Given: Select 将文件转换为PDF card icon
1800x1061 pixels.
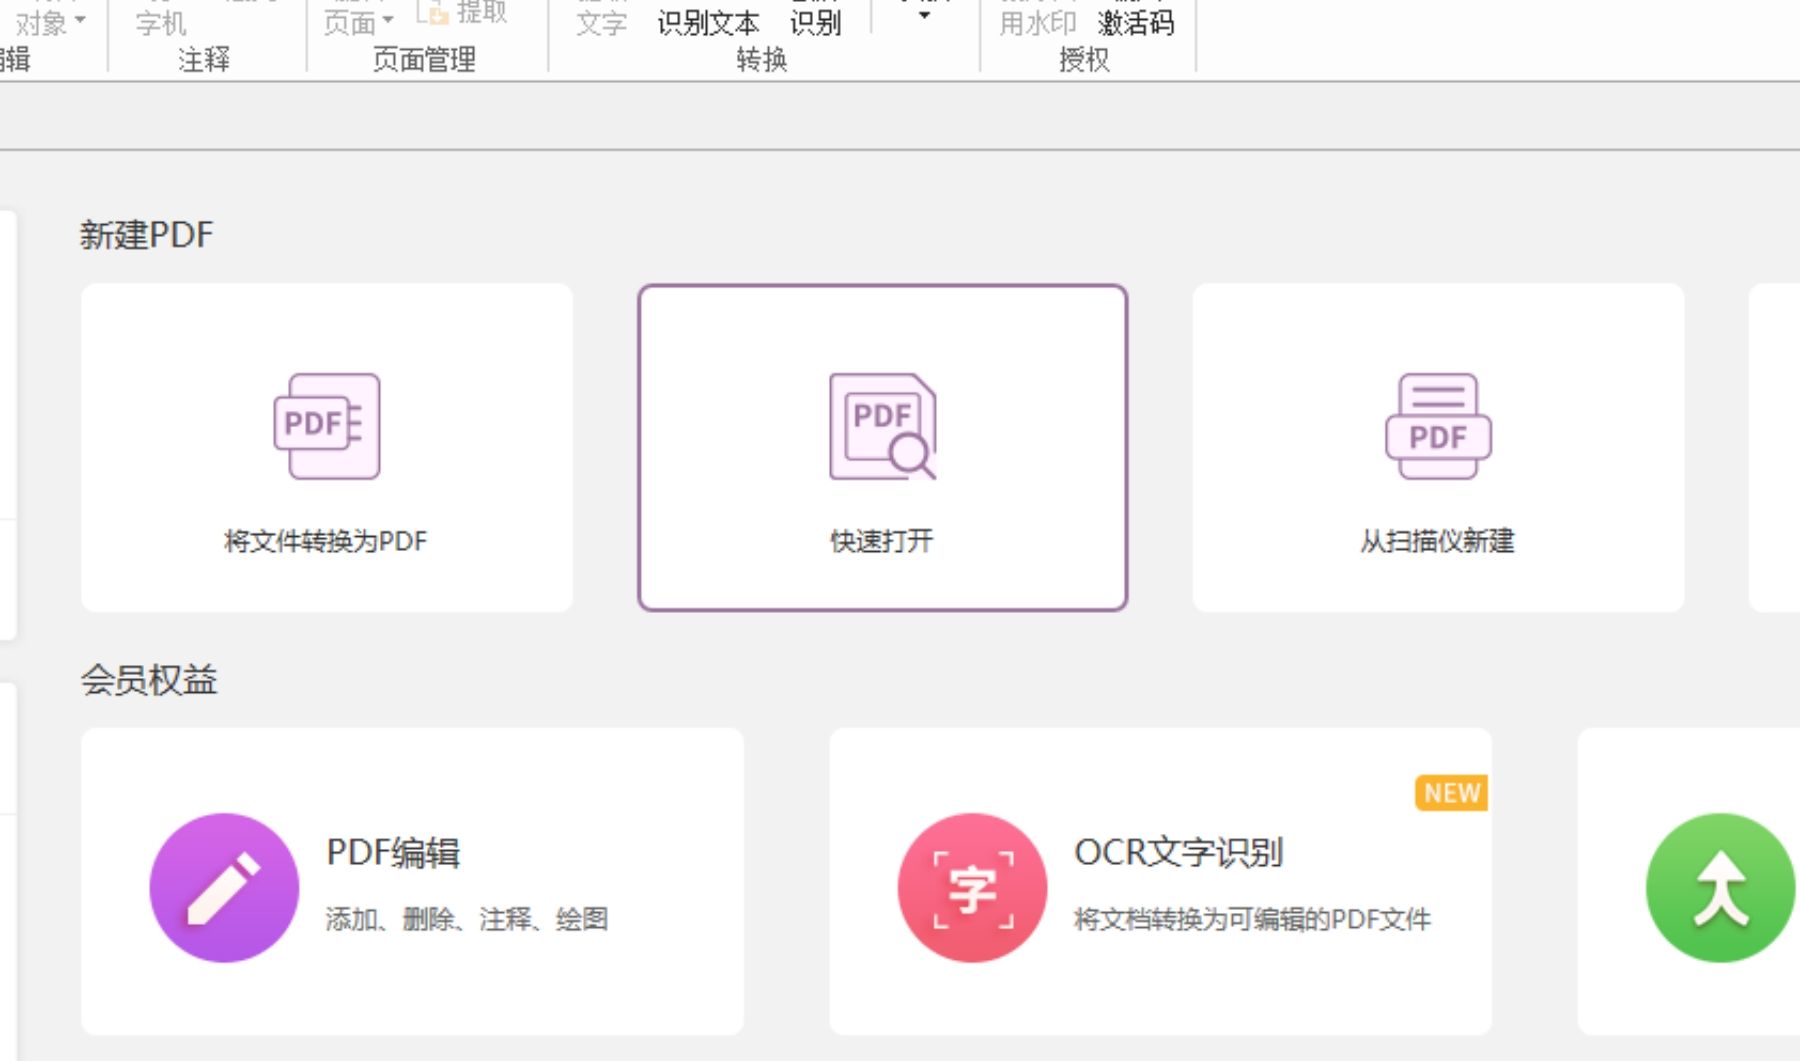Looking at the screenshot, I should pyautogui.click(x=325, y=425).
